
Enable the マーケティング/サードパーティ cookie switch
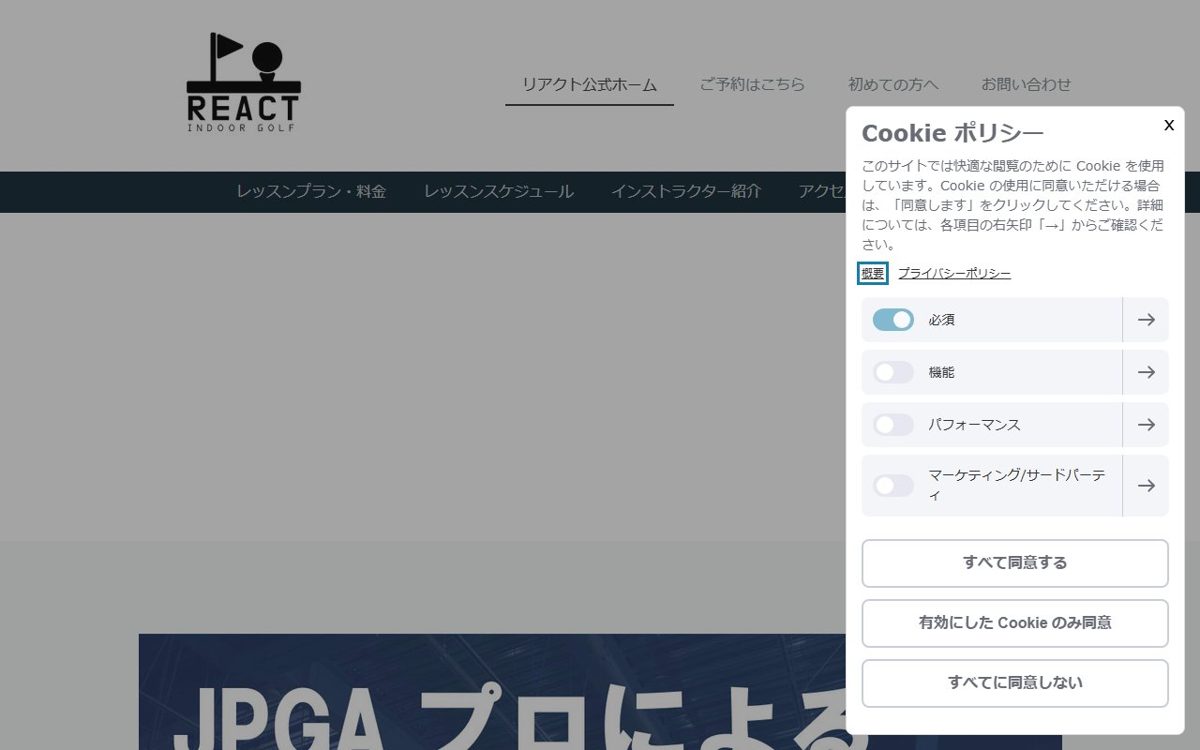coord(893,486)
